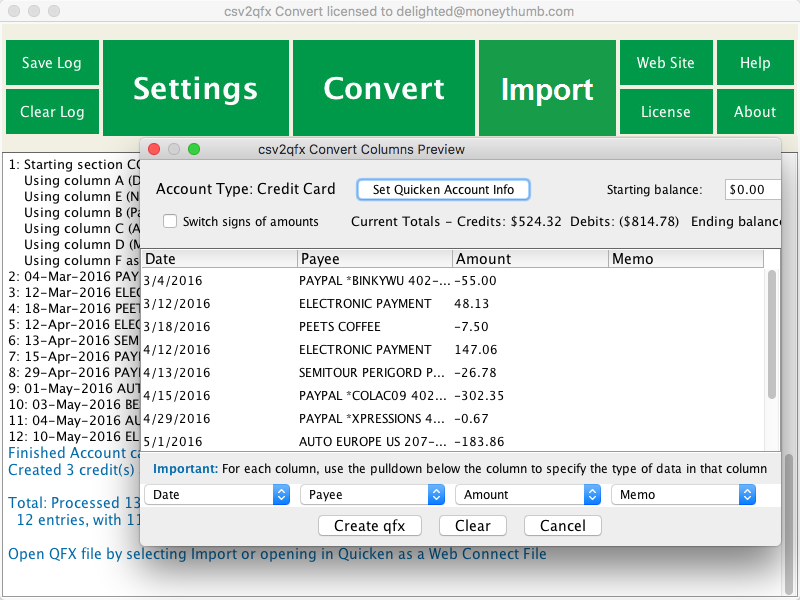Click the preview table vertical scrollbar
The height and width of the screenshot is (600, 800).
pyautogui.click(x=772, y=334)
